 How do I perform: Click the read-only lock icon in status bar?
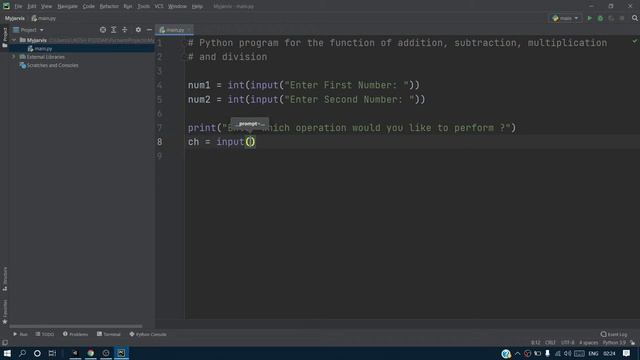click(x=633, y=342)
